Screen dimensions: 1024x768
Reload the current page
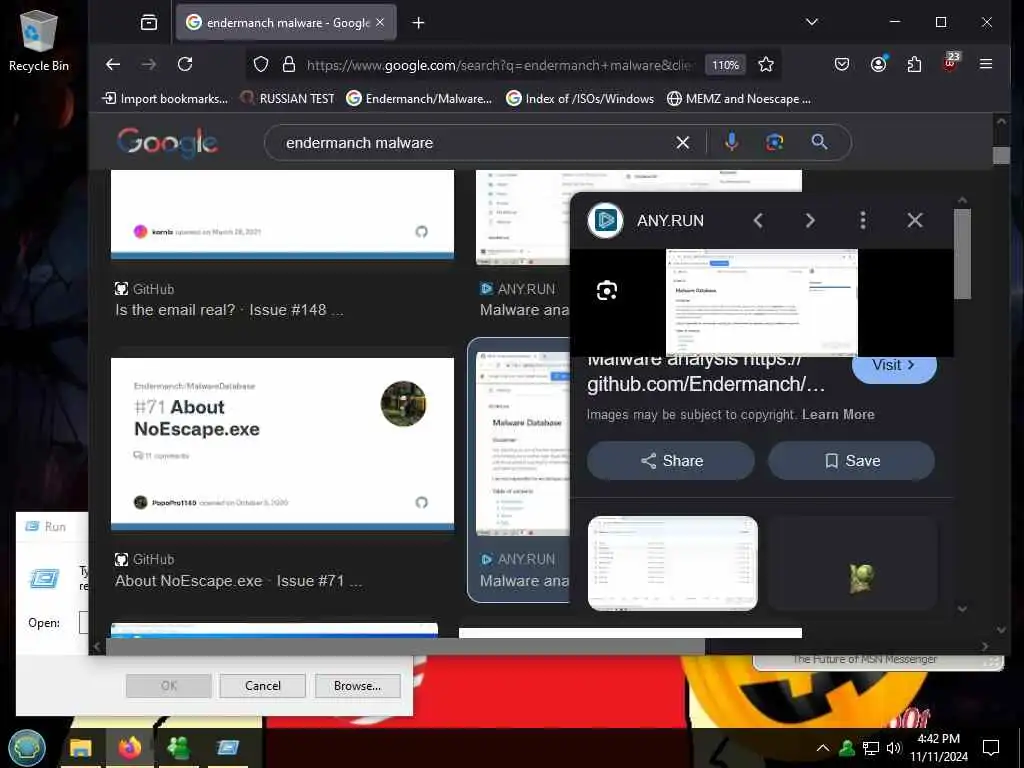185,64
